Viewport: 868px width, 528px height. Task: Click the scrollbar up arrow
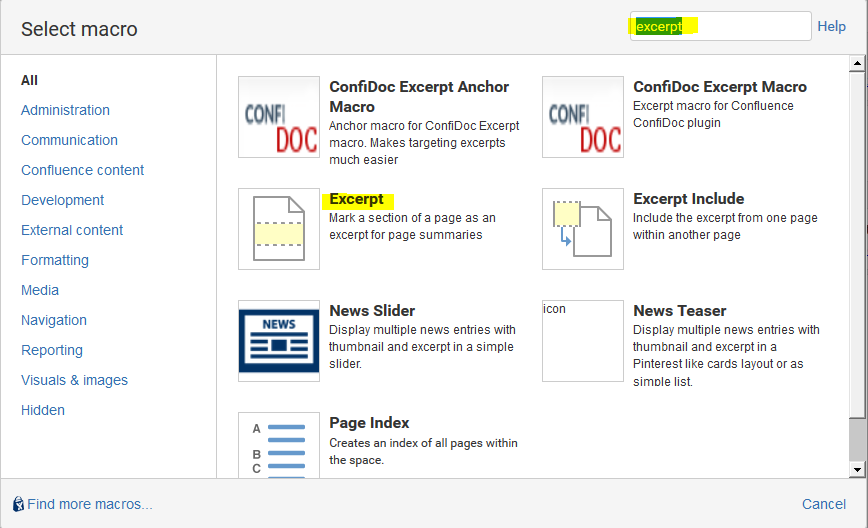(x=857, y=63)
